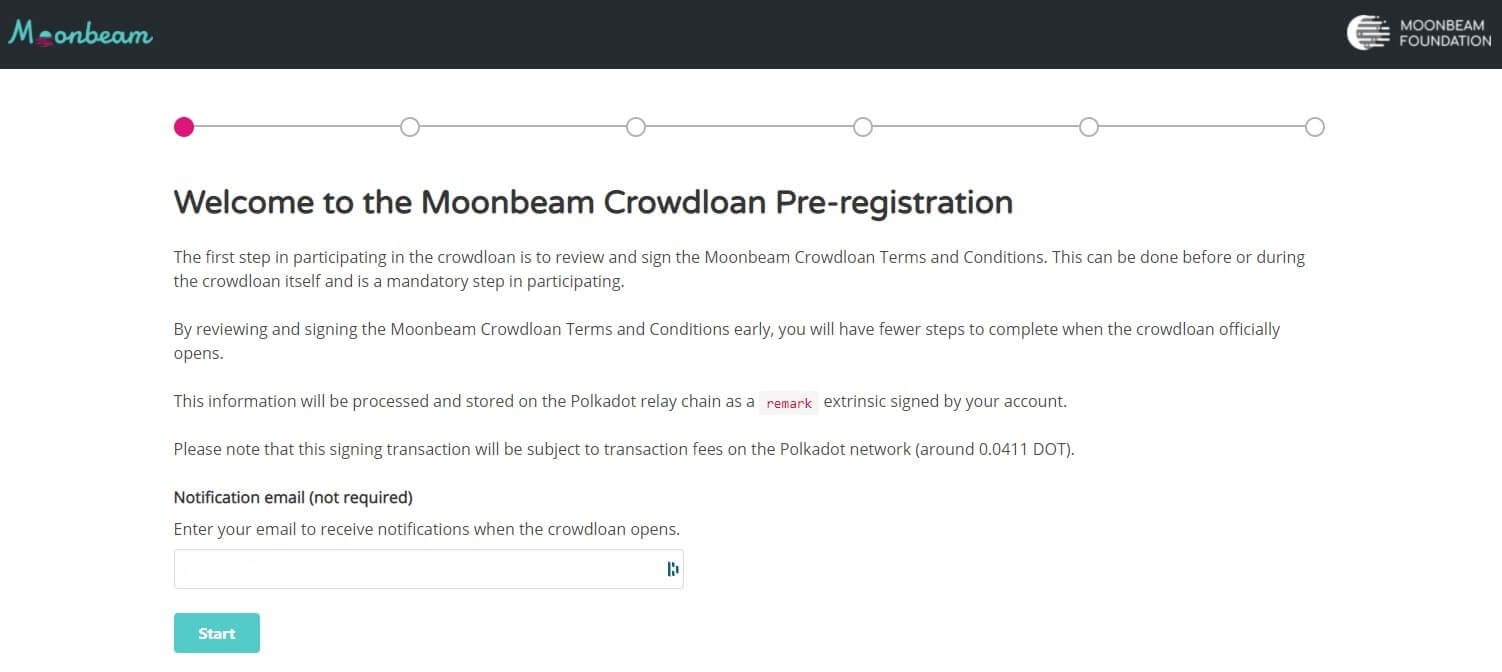The width and height of the screenshot is (1502, 672).
Task: Click the paragraph starting "By reviewing and signing"
Action: [x=727, y=341]
